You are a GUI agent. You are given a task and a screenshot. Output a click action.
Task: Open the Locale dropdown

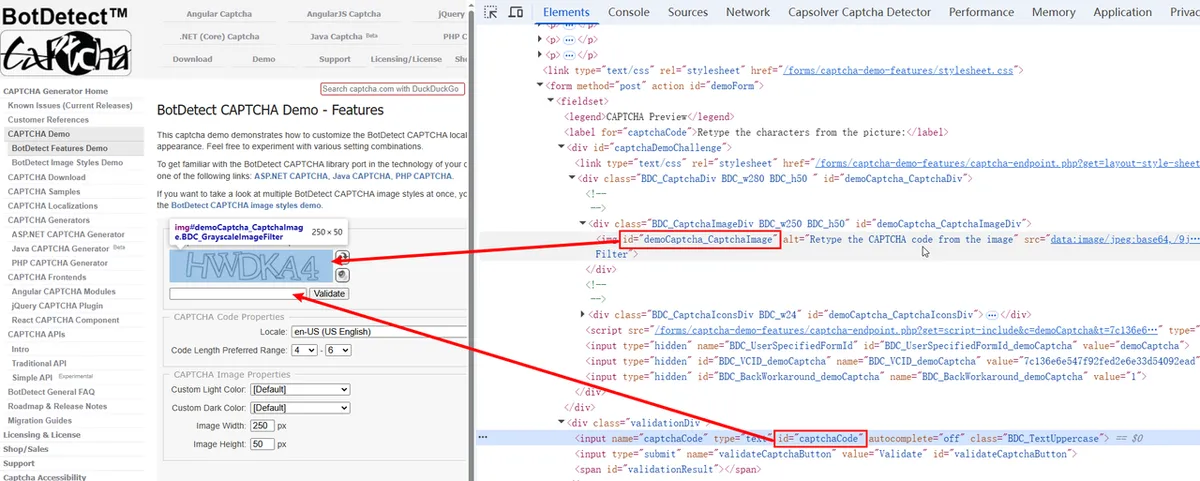[377, 331]
